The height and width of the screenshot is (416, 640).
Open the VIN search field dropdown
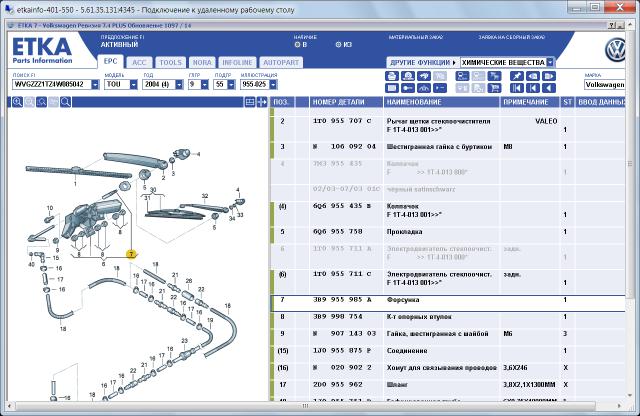click(x=95, y=85)
